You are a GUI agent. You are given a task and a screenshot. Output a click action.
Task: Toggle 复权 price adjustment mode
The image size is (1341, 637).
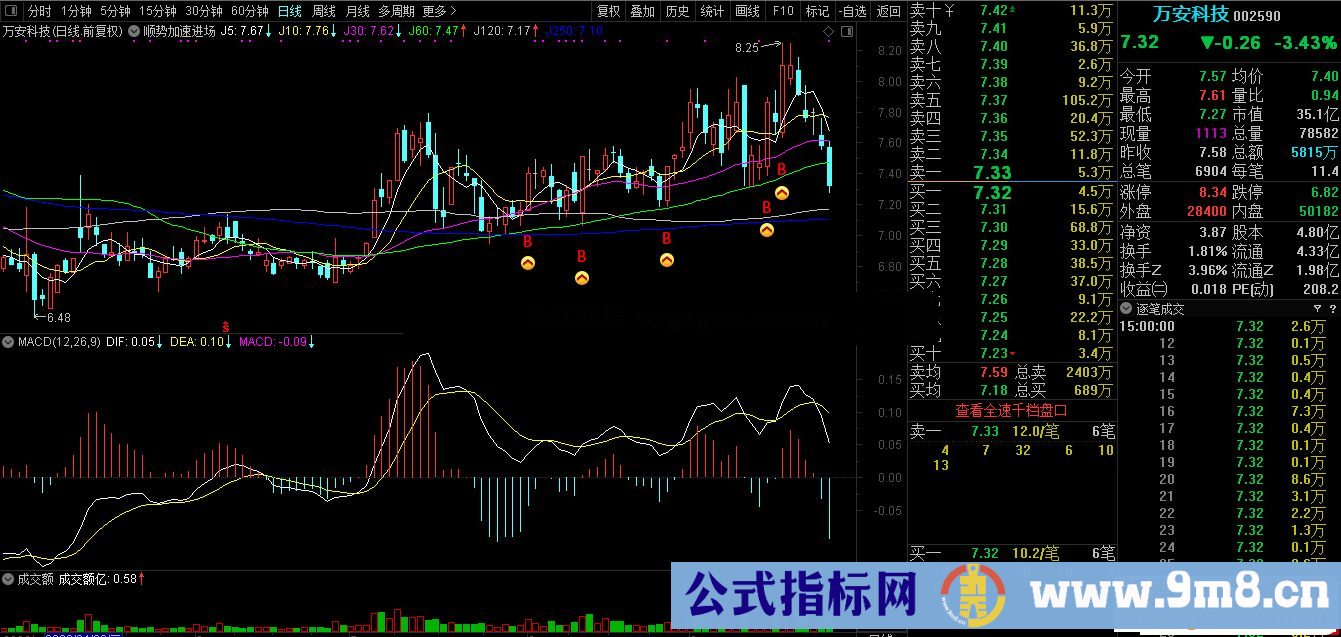pyautogui.click(x=609, y=10)
